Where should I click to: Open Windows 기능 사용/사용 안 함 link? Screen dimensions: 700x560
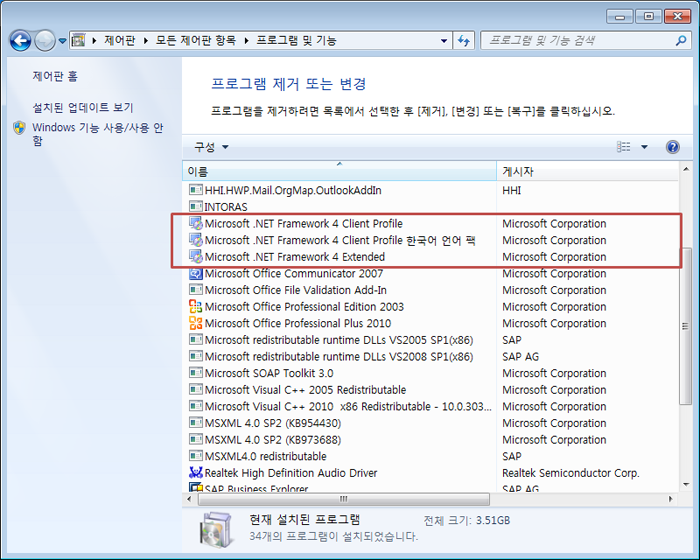click(98, 134)
